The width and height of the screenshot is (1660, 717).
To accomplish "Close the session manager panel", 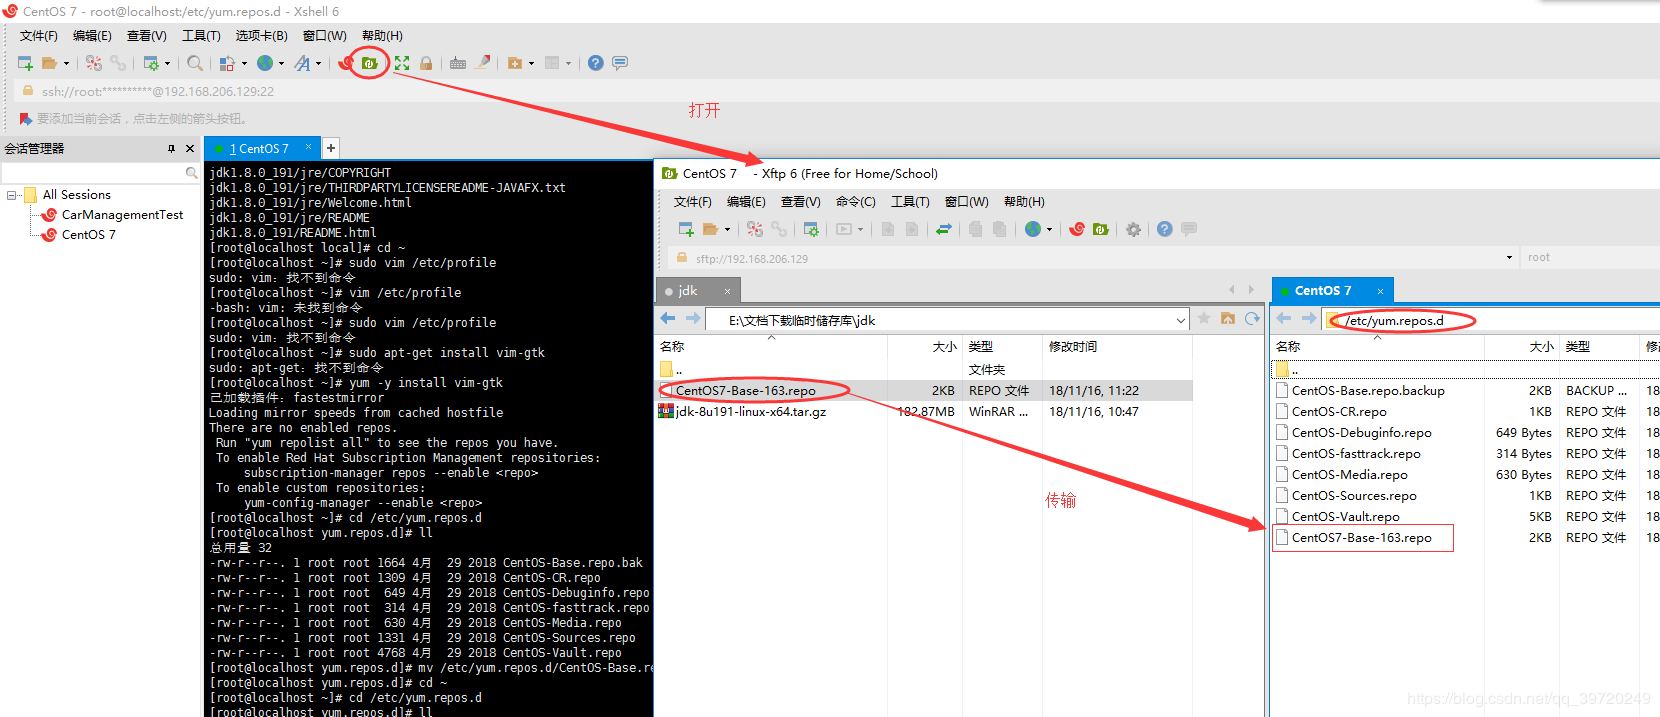I will coord(190,148).
